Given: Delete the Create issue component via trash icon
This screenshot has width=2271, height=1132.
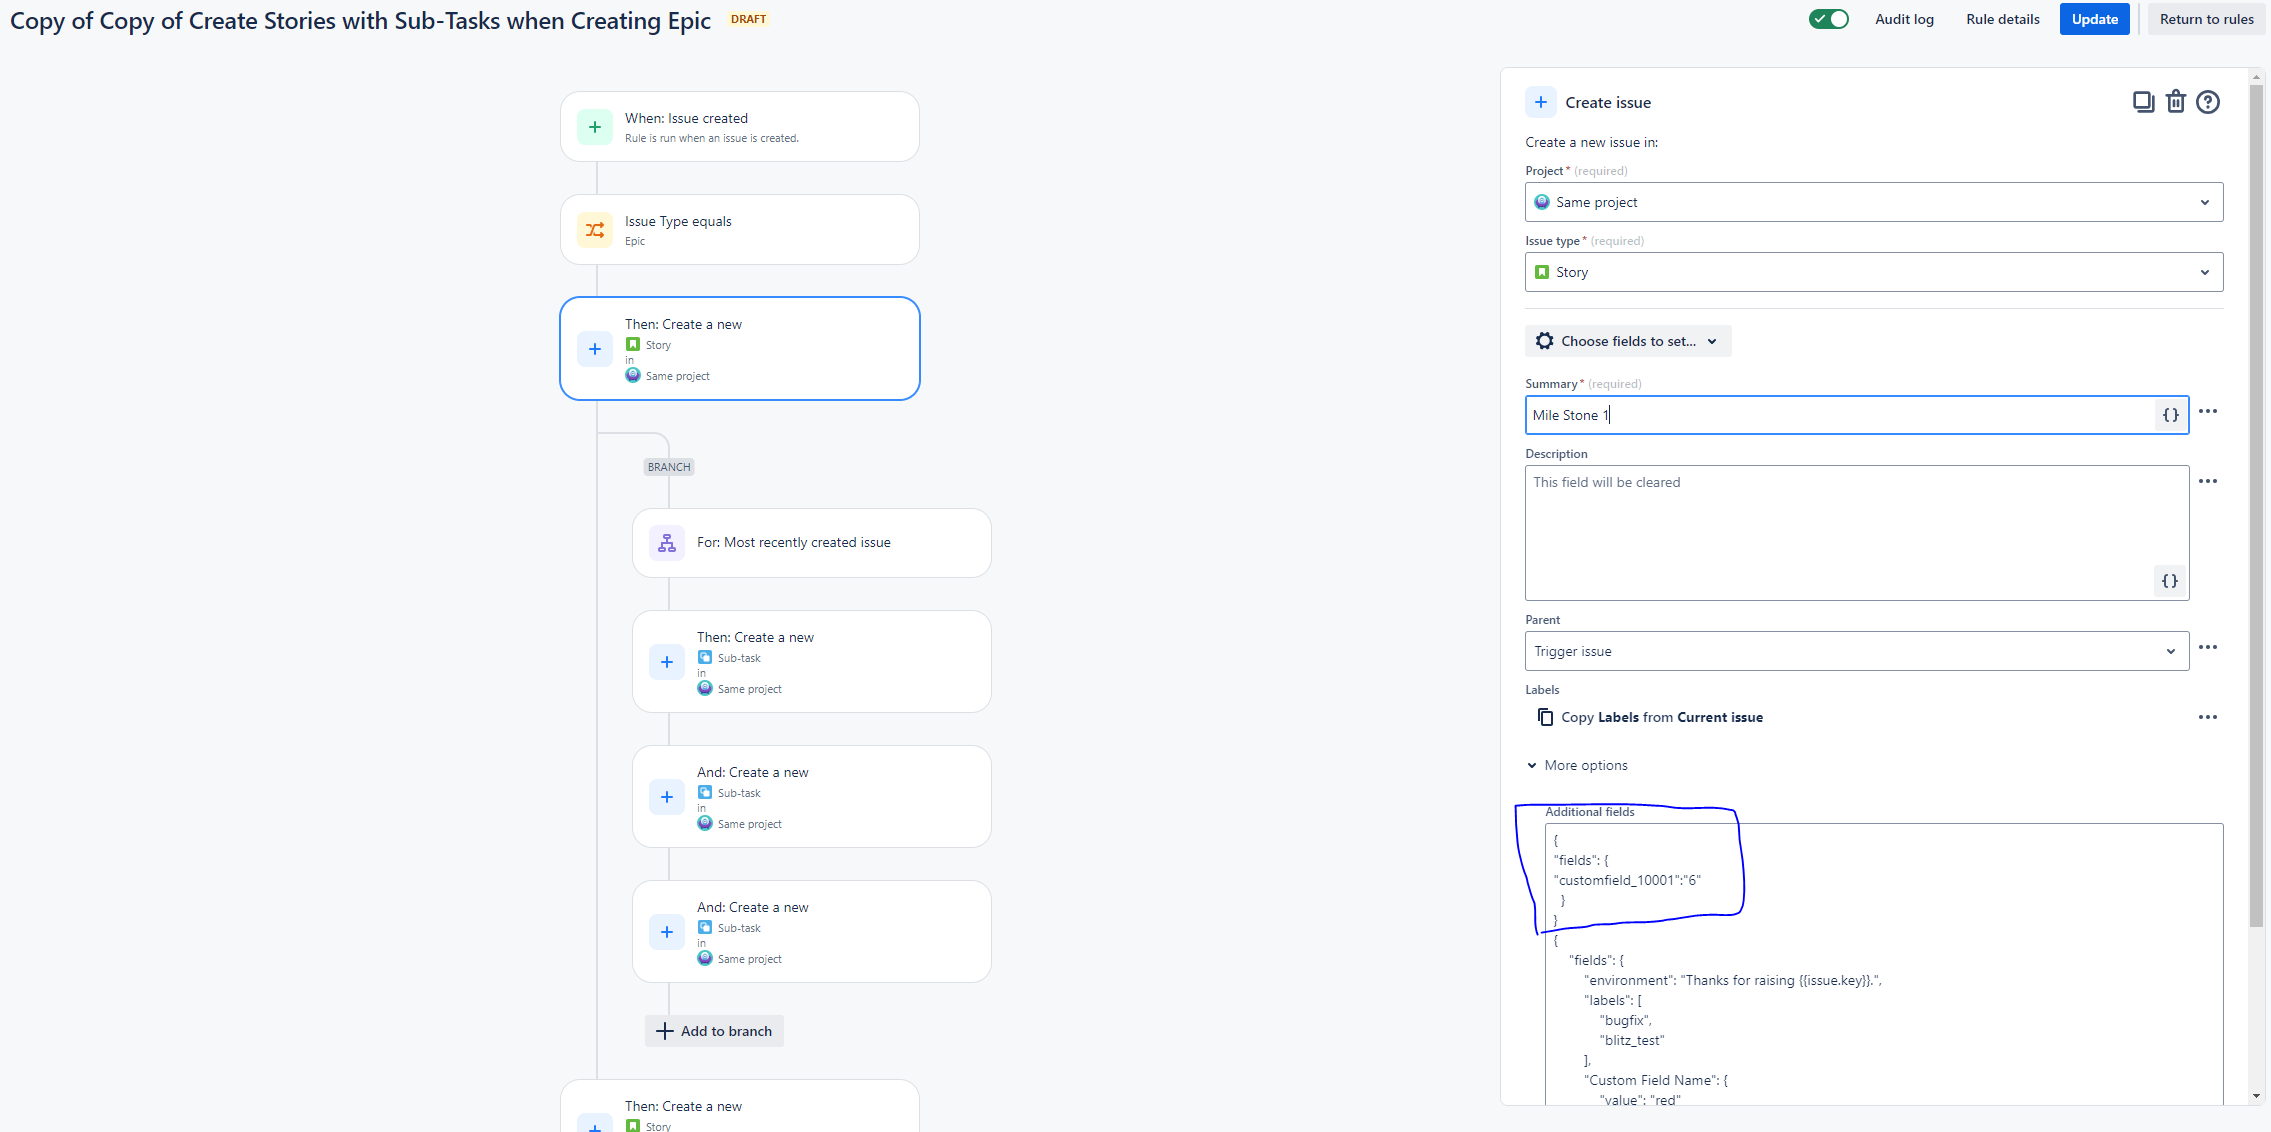Looking at the screenshot, I should [x=2176, y=101].
